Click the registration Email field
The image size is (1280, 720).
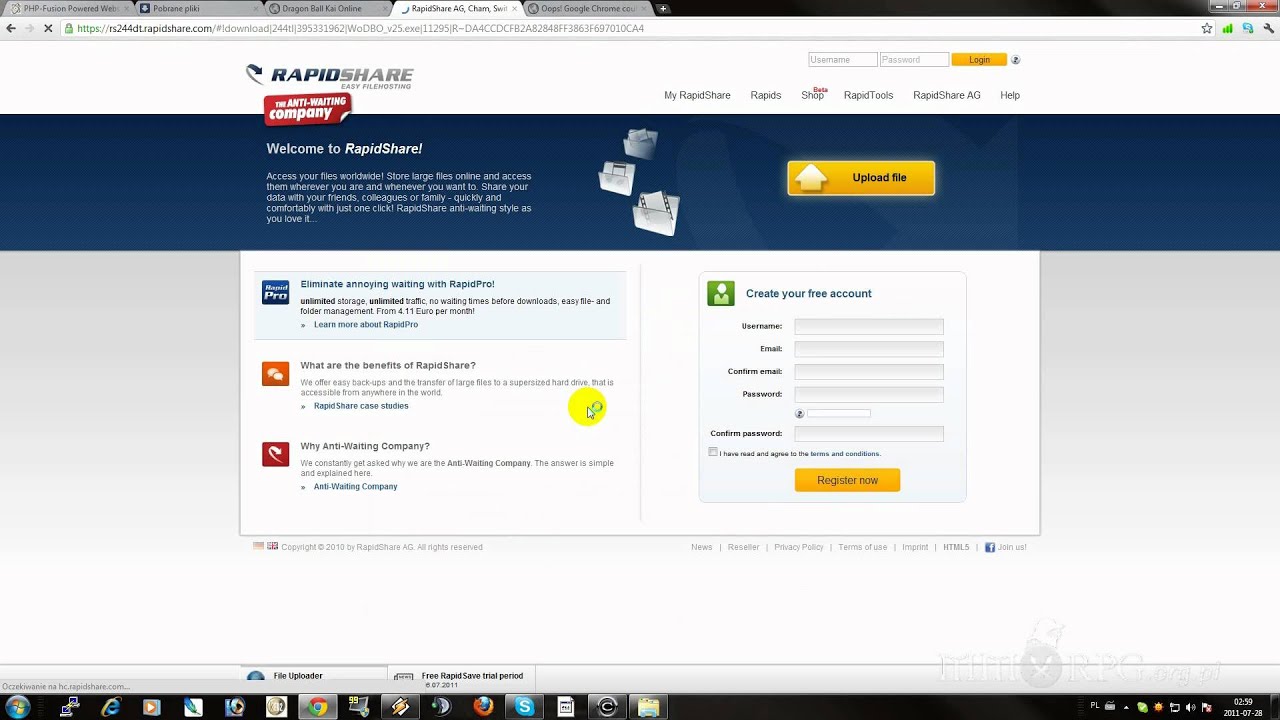click(869, 349)
